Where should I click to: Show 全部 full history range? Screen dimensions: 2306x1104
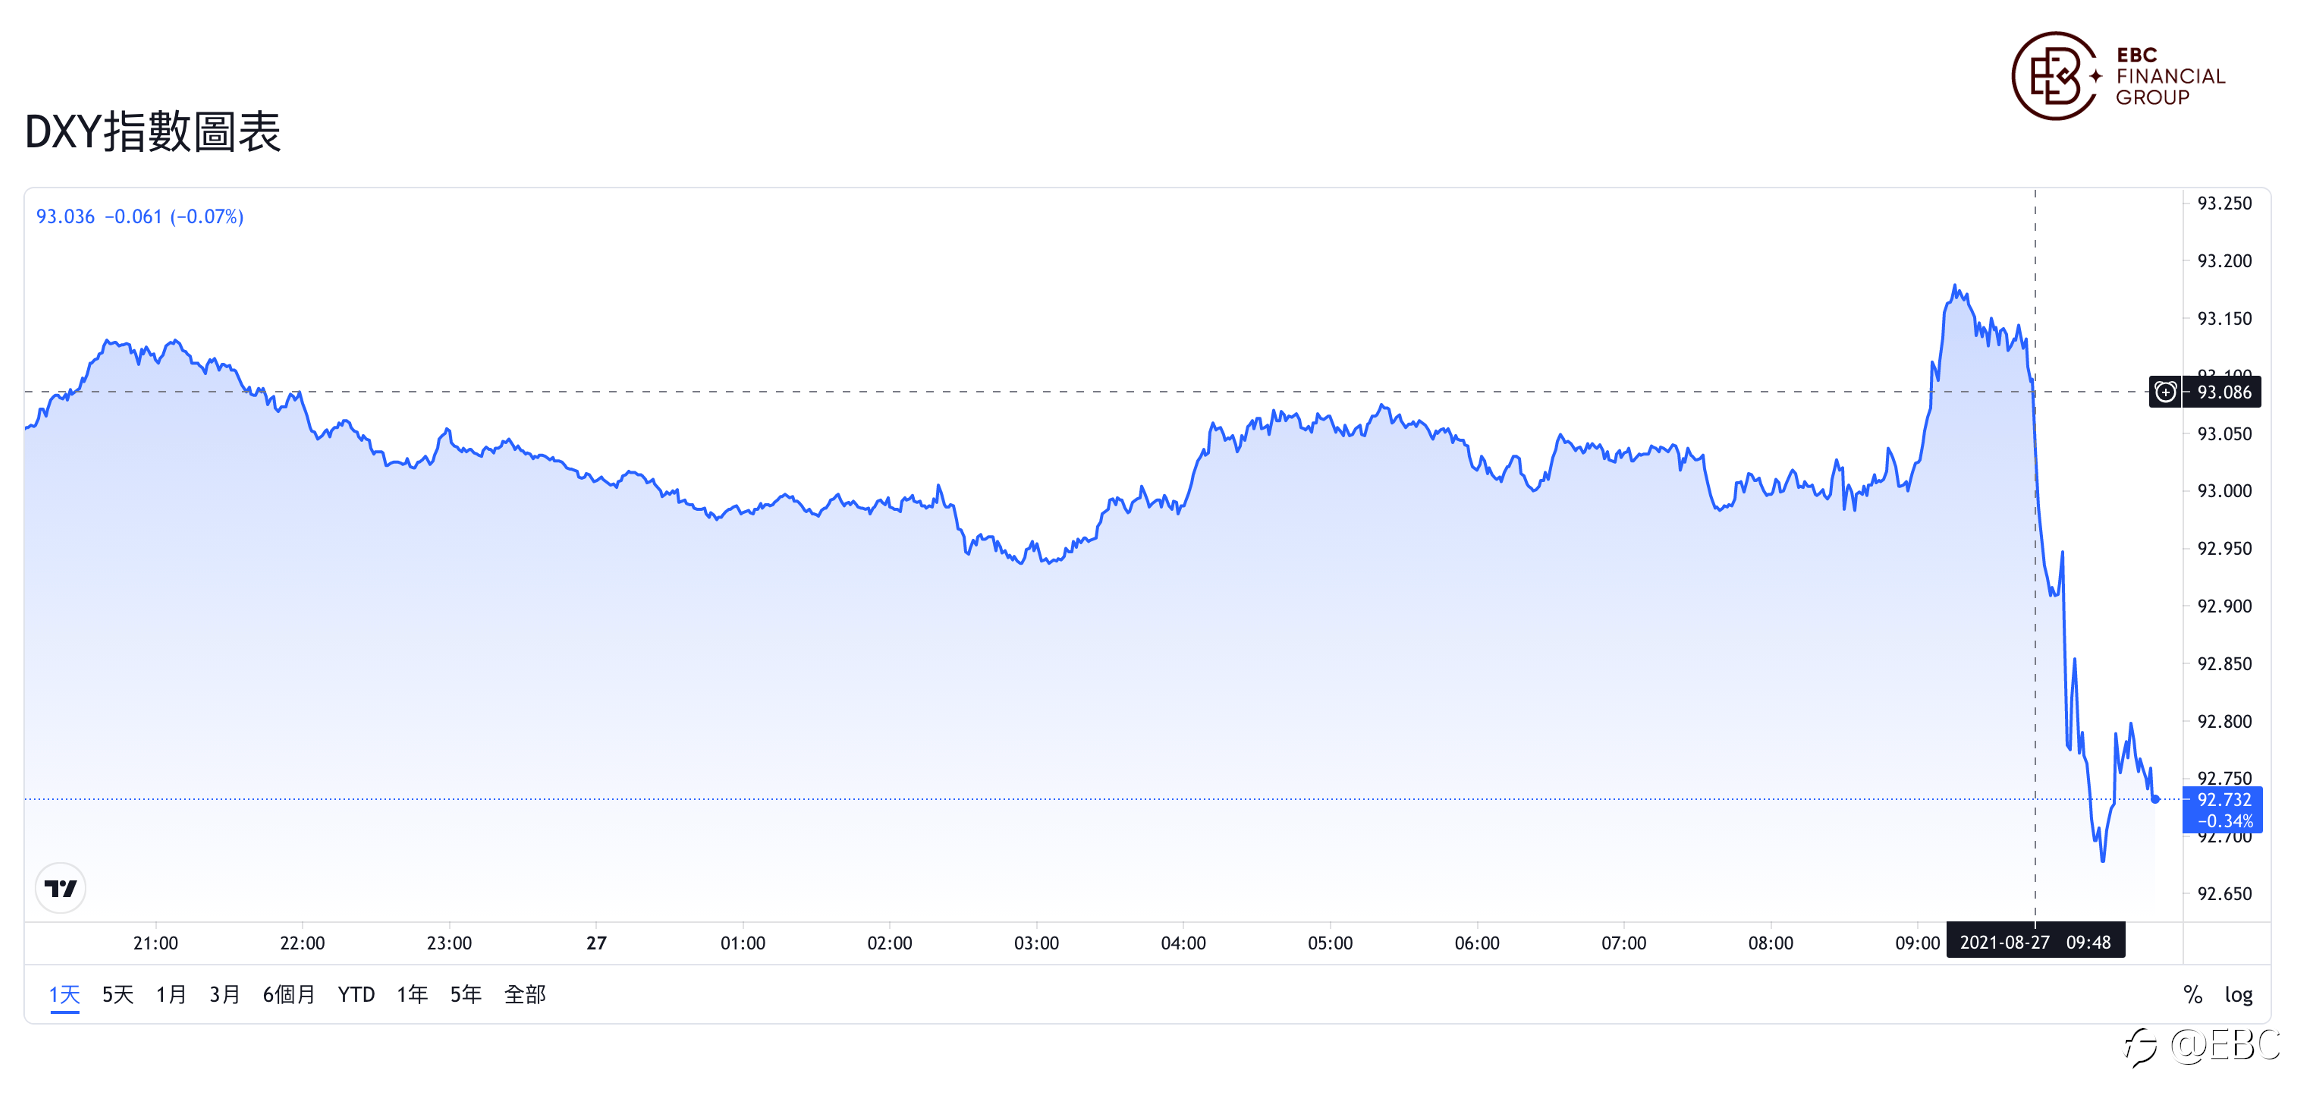pos(525,995)
